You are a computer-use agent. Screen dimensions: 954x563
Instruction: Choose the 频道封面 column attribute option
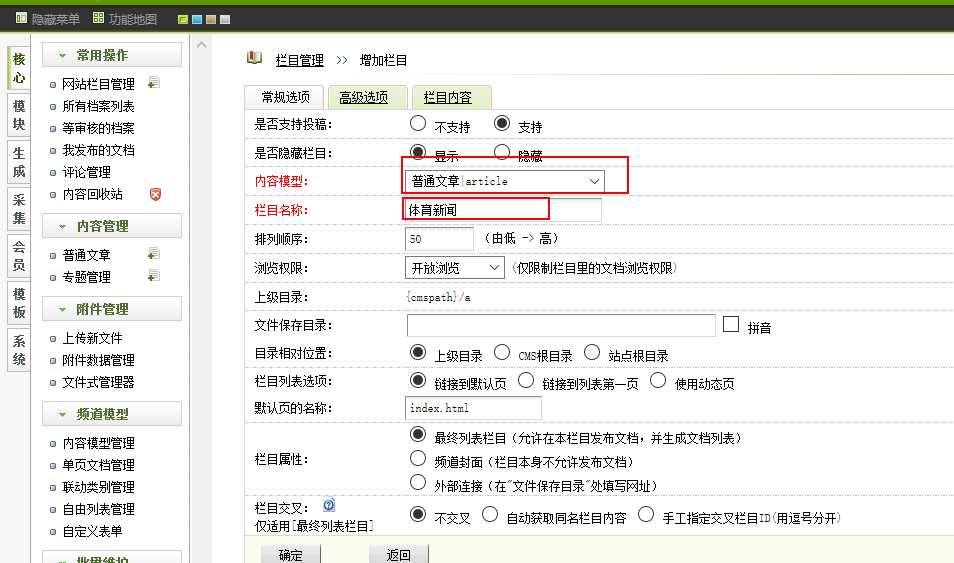[418, 459]
